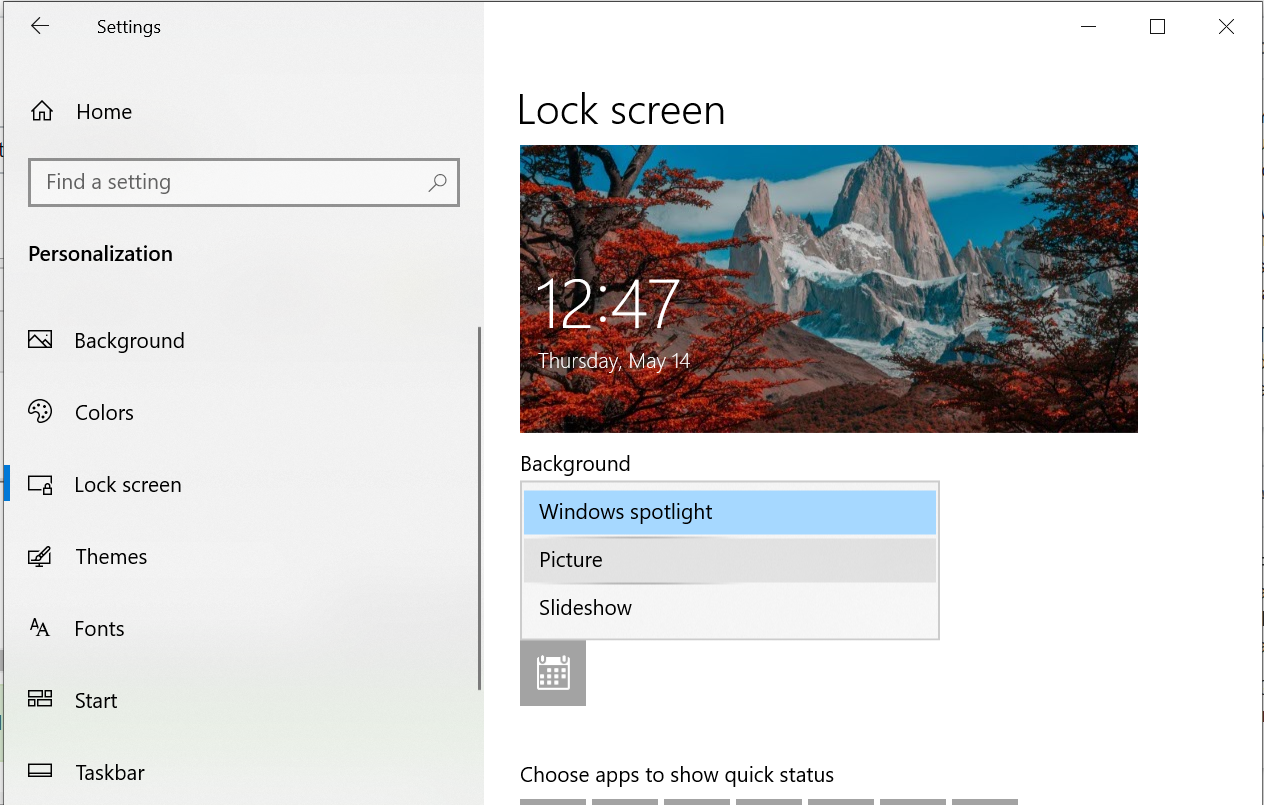Click the Themes icon in the sidebar

40,557
